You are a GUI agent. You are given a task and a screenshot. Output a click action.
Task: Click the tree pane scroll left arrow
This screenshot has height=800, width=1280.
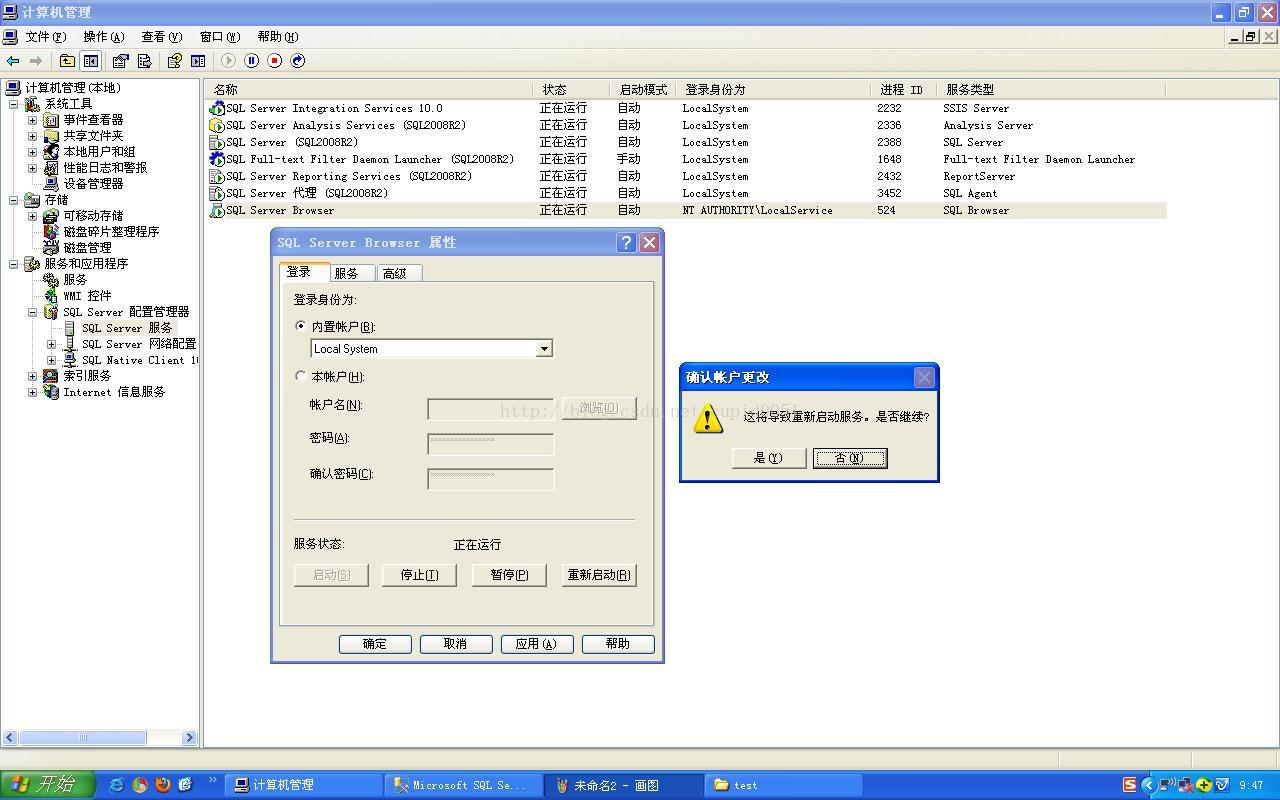[x=11, y=737]
